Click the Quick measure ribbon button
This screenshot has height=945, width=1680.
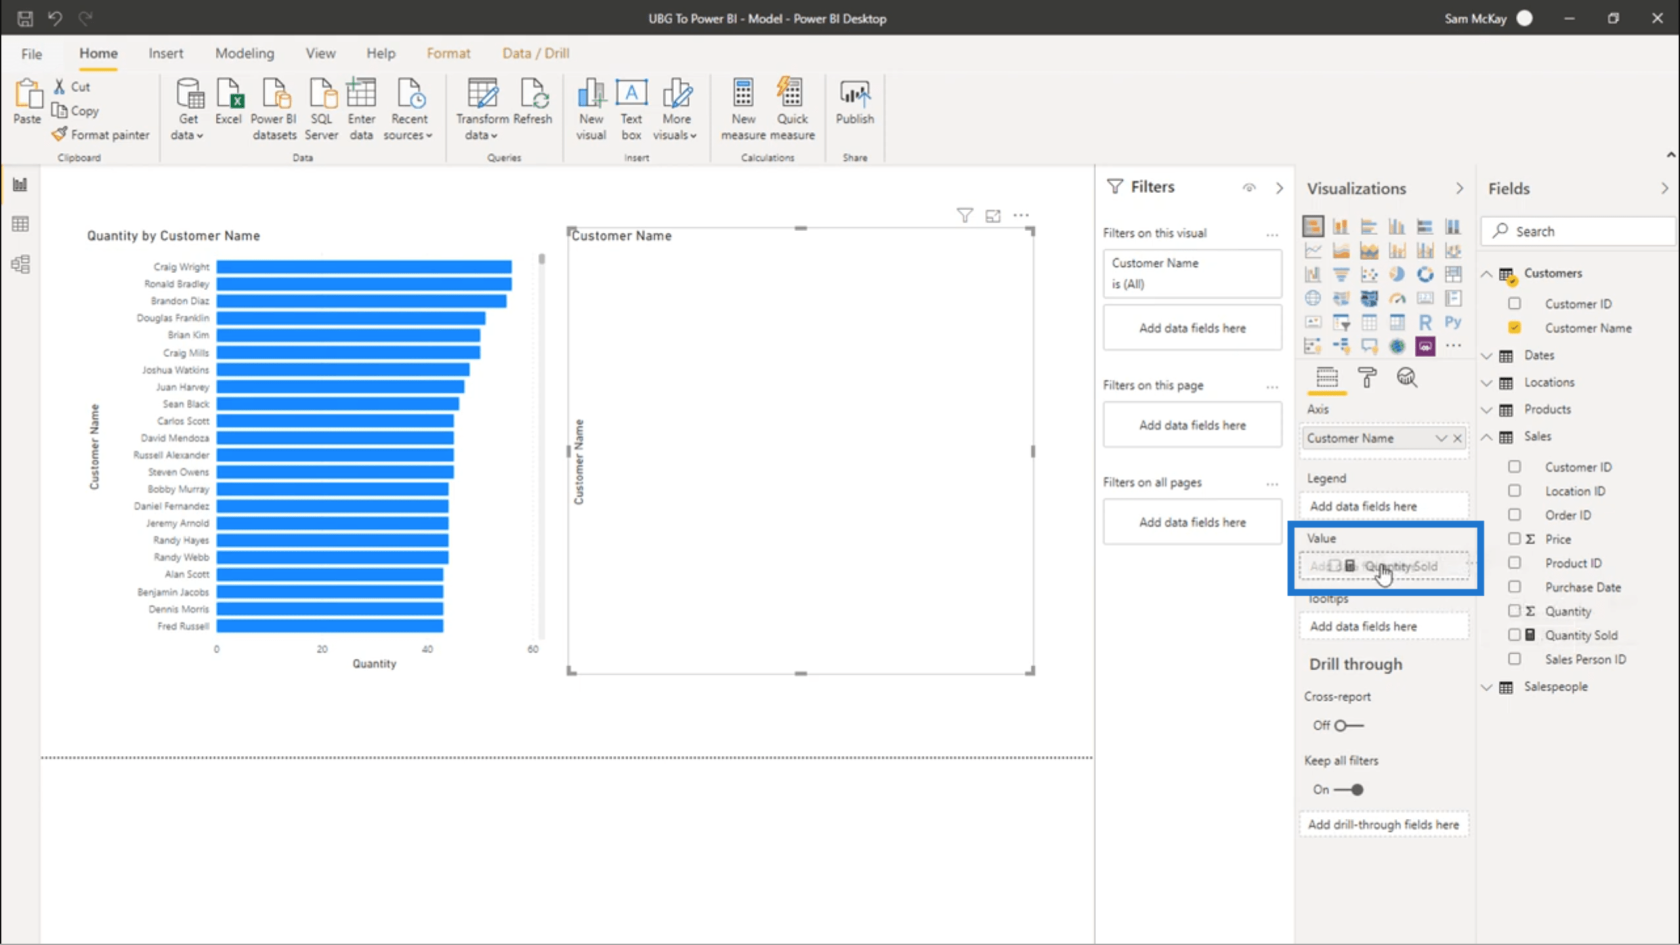pos(792,109)
